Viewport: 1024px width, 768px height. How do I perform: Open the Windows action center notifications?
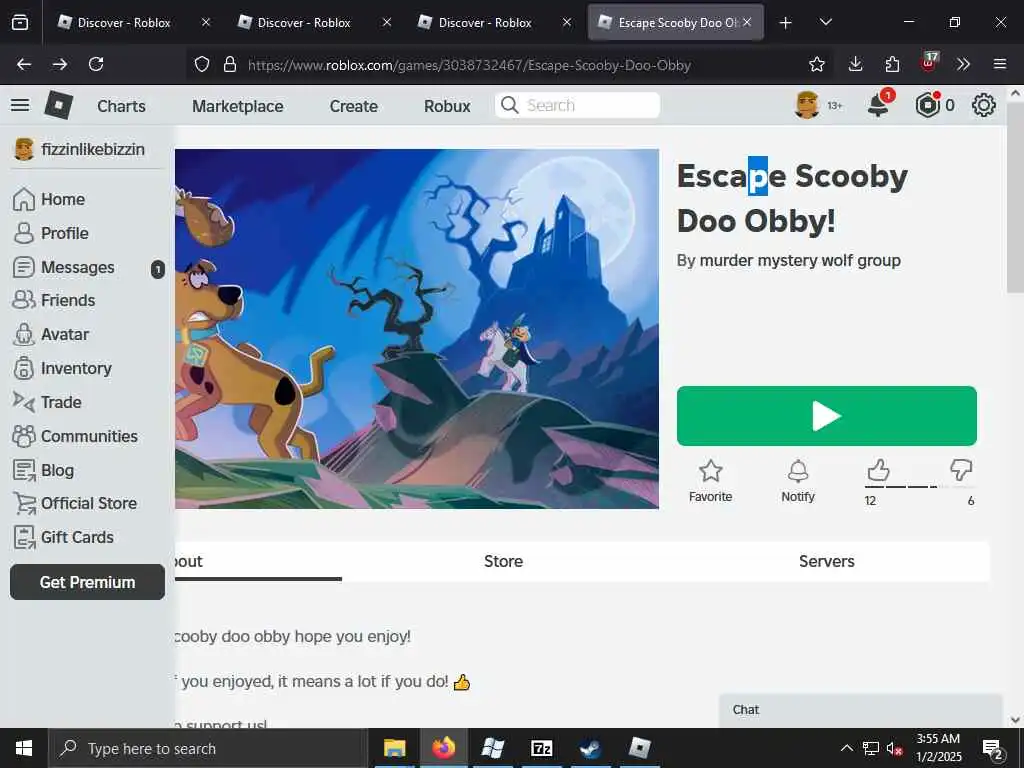[993, 748]
